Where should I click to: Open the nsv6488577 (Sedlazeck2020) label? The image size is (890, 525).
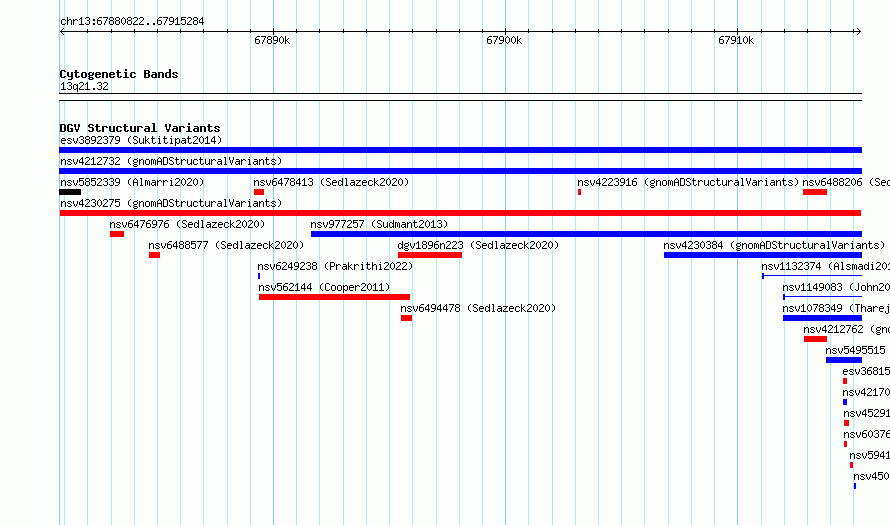[226, 245]
